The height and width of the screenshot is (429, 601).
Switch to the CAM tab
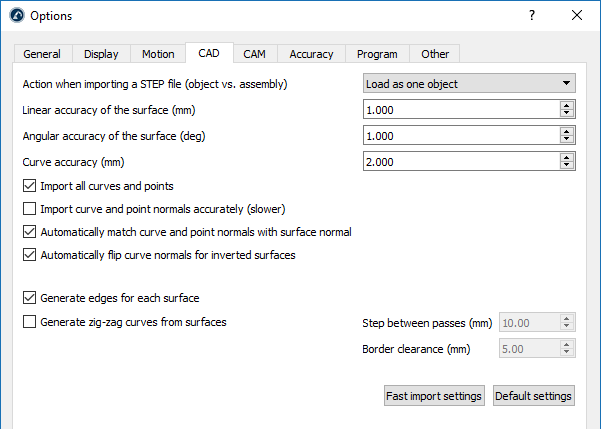pos(254,54)
